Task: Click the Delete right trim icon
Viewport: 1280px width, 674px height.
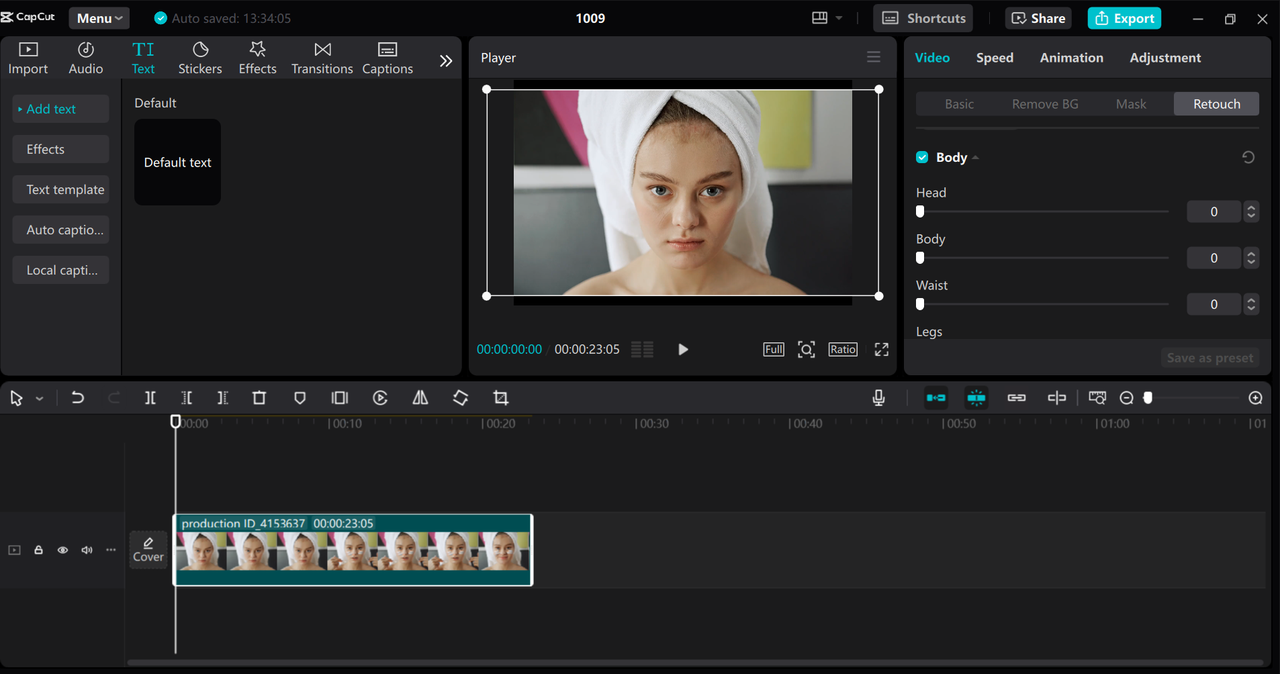Action: [222, 398]
